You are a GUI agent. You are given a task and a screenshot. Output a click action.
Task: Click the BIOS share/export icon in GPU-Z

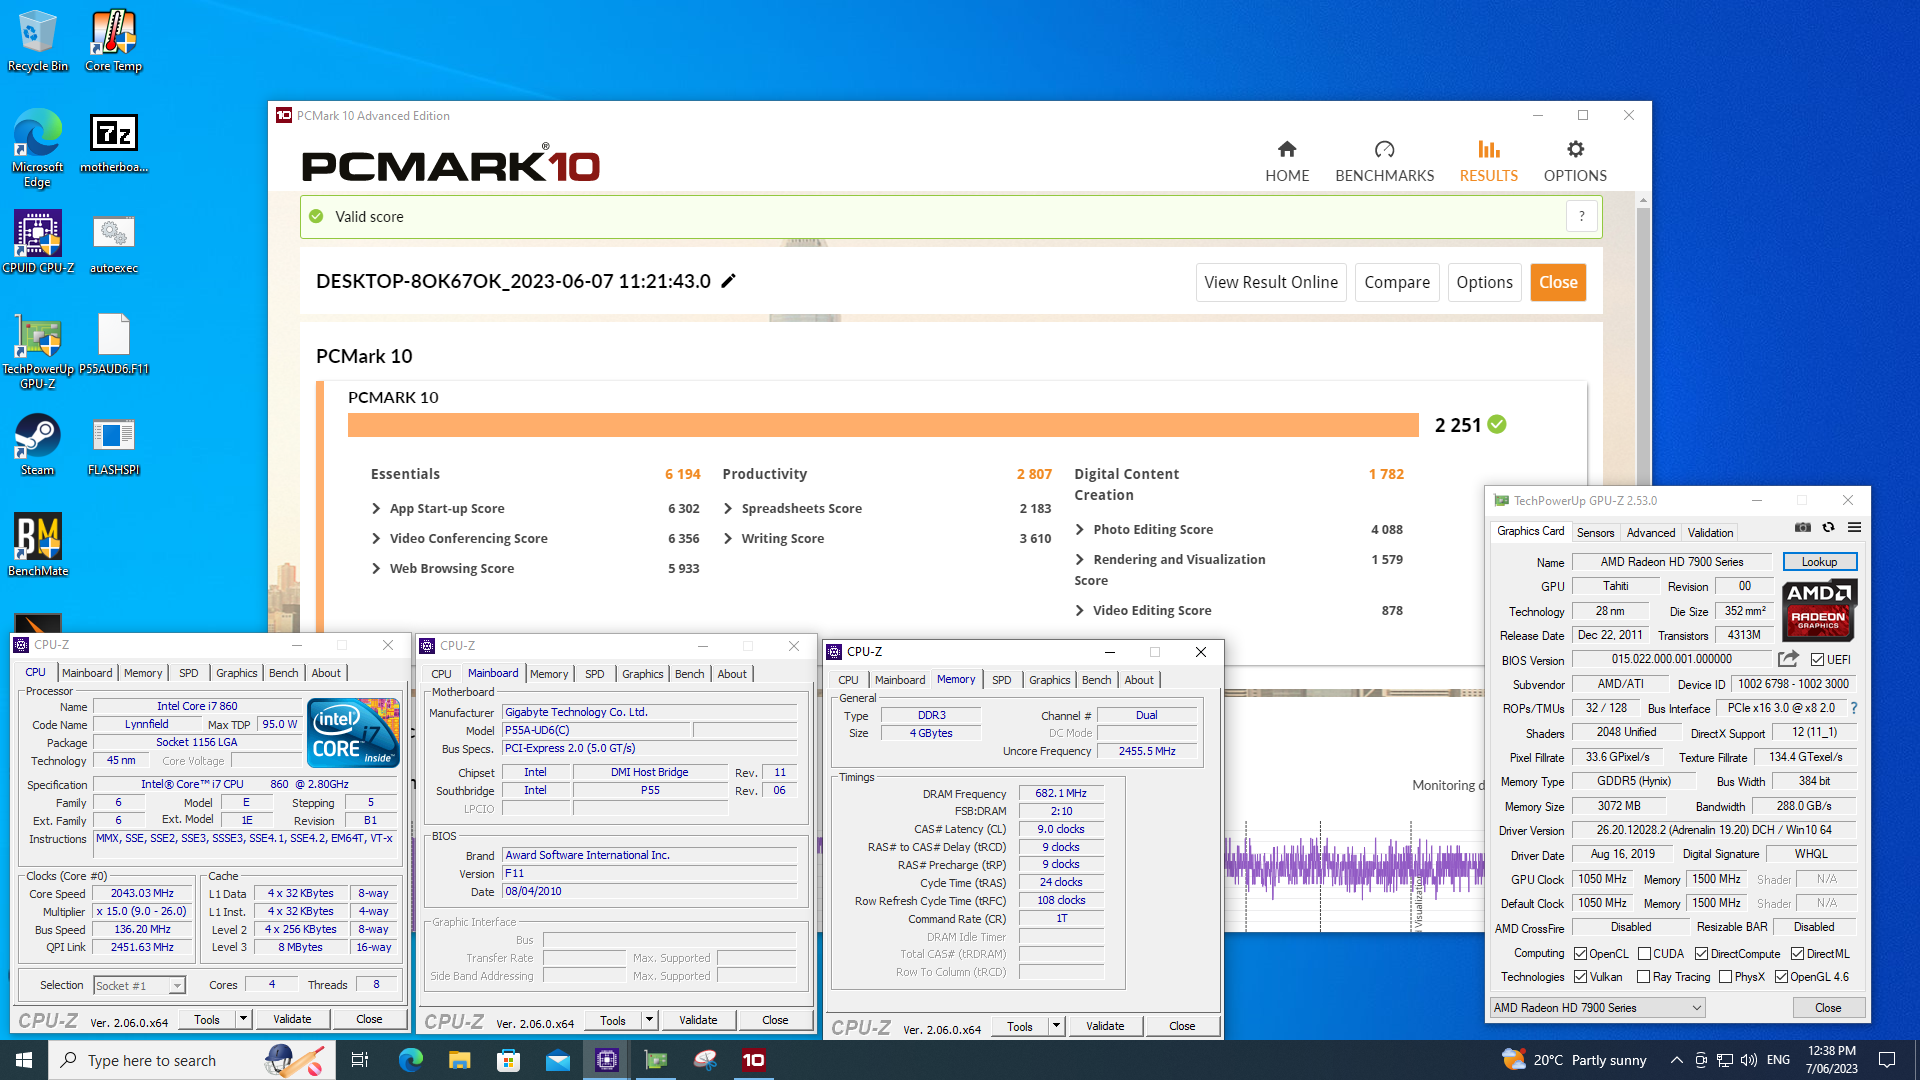click(x=1788, y=659)
